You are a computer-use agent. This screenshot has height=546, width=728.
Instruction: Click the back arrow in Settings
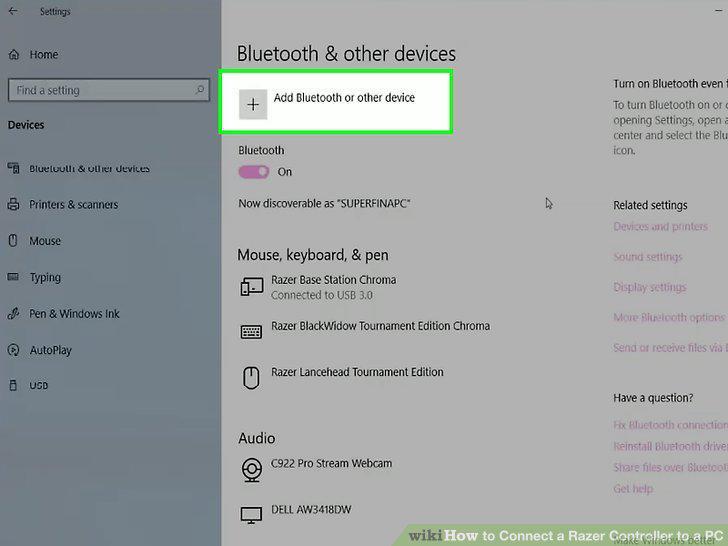(x=13, y=11)
